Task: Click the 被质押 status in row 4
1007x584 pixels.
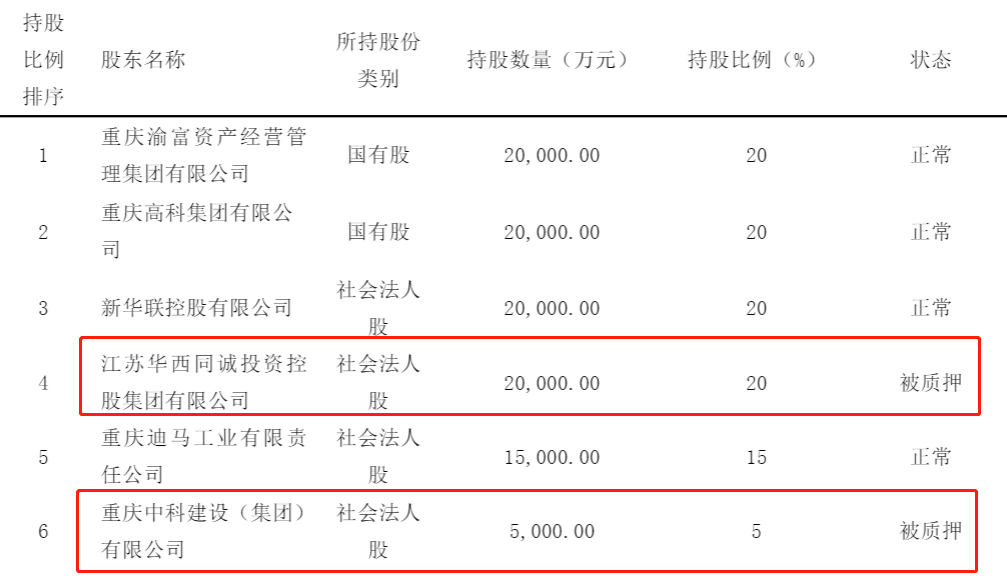Action: coord(931,383)
